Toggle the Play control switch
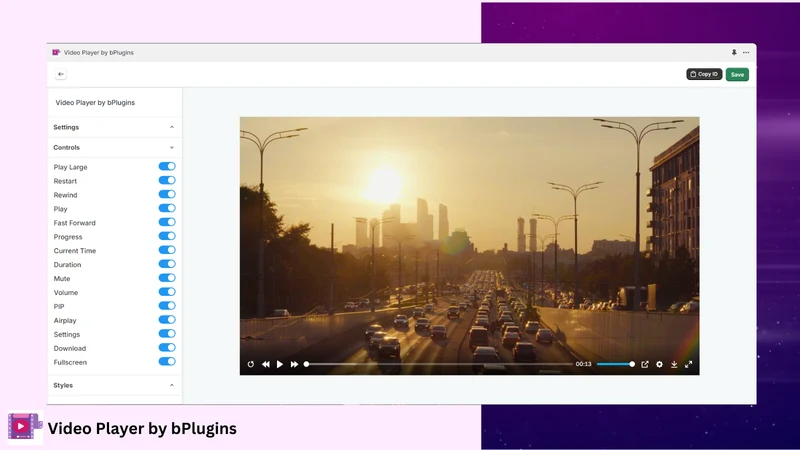Image resolution: width=800 pixels, height=450 pixels. pyautogui.click(x=167, y=208)
